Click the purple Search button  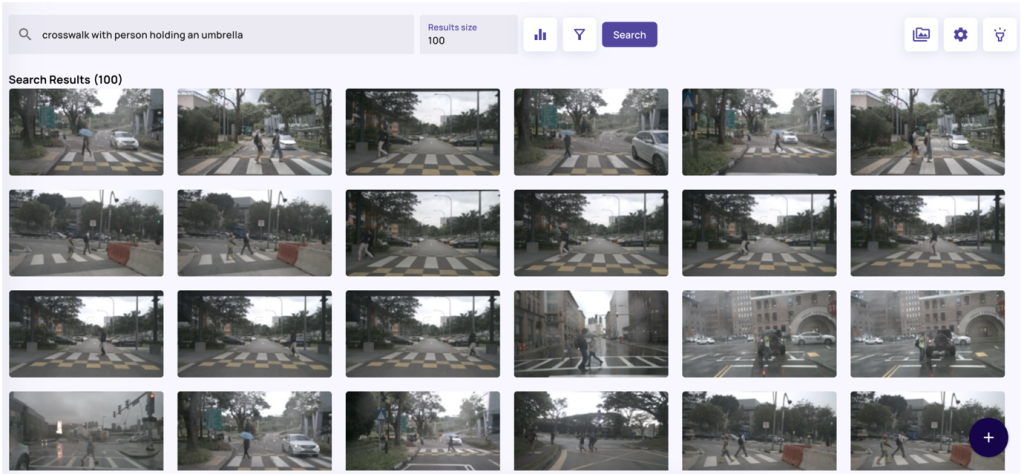(630, 35)
